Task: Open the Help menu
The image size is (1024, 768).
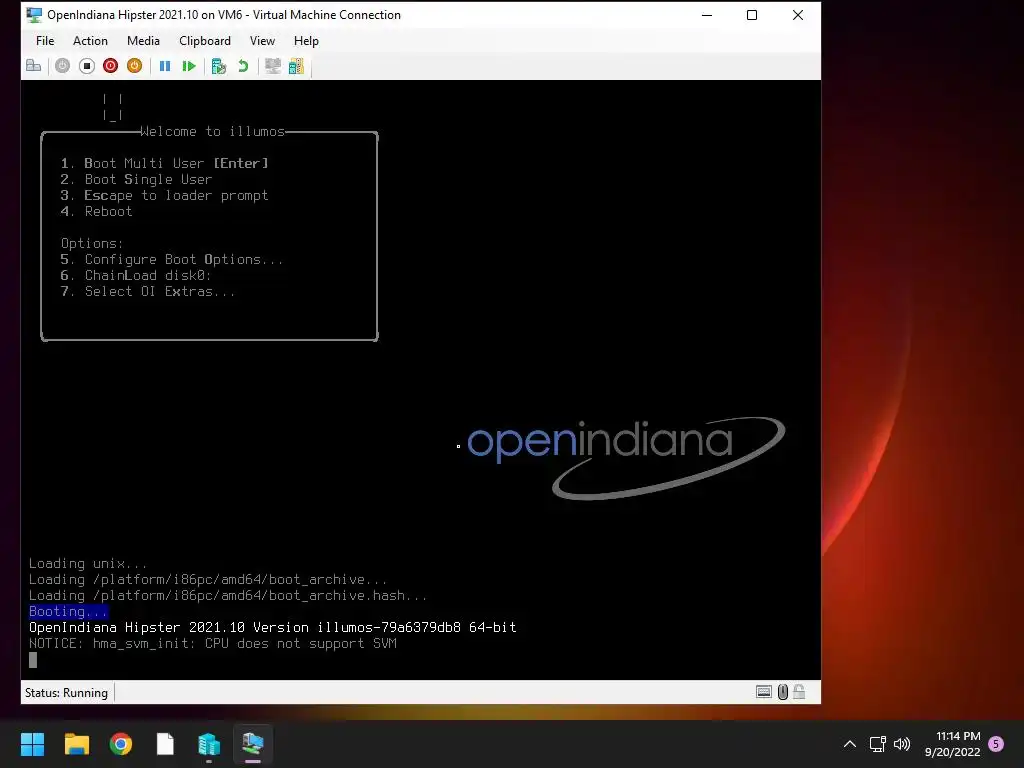Action: (x=306, y=40)
